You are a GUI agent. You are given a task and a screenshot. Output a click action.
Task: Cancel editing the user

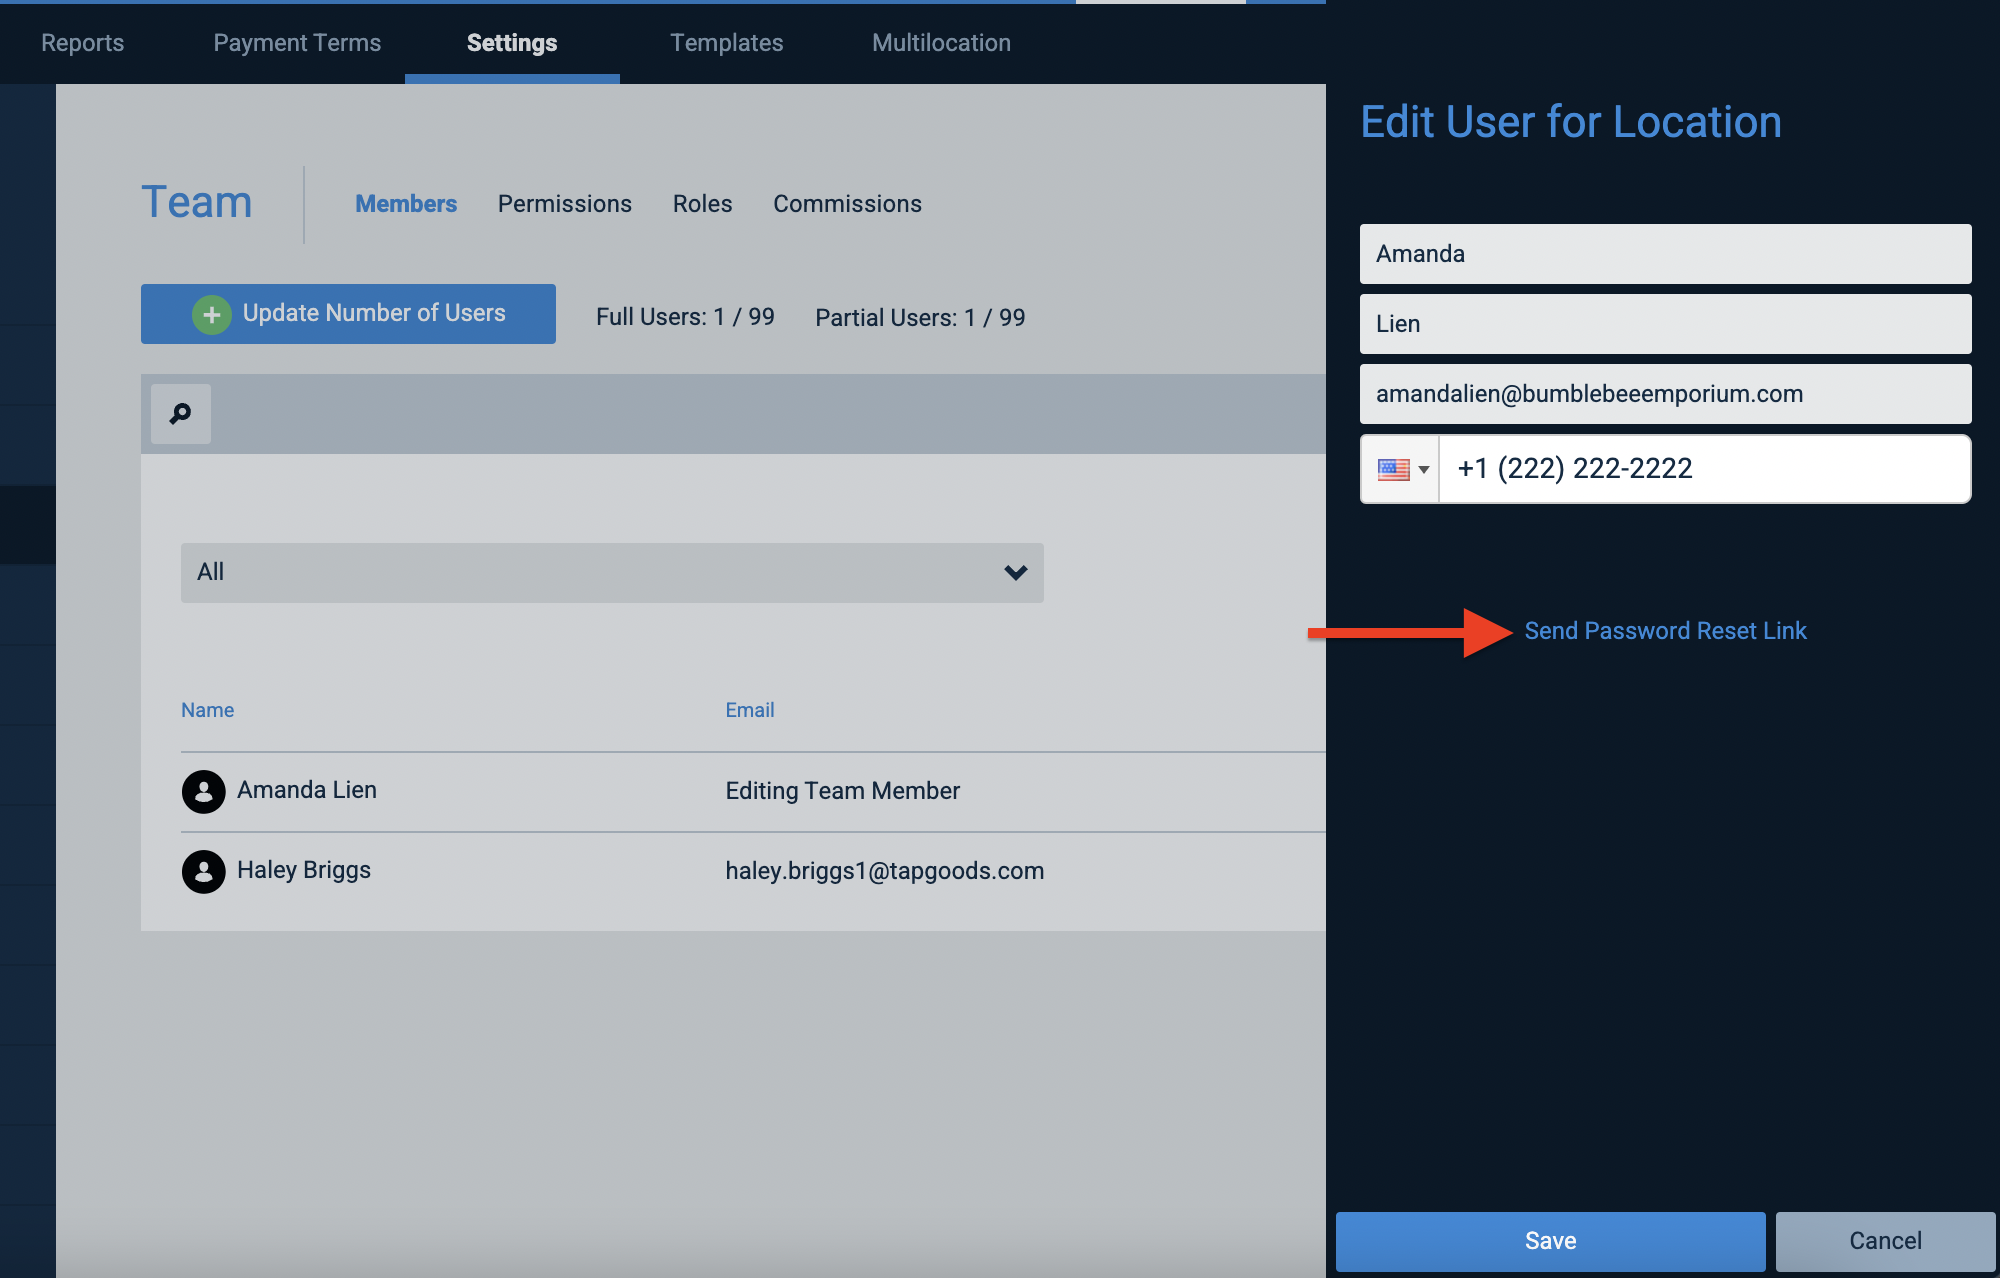point(1885,1241)
